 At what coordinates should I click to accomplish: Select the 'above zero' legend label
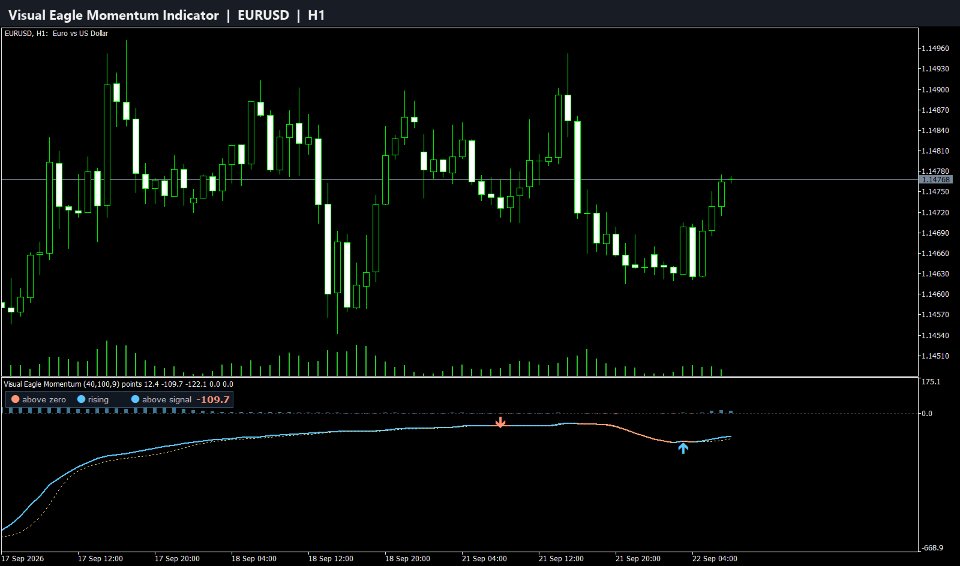pos(44,399)
